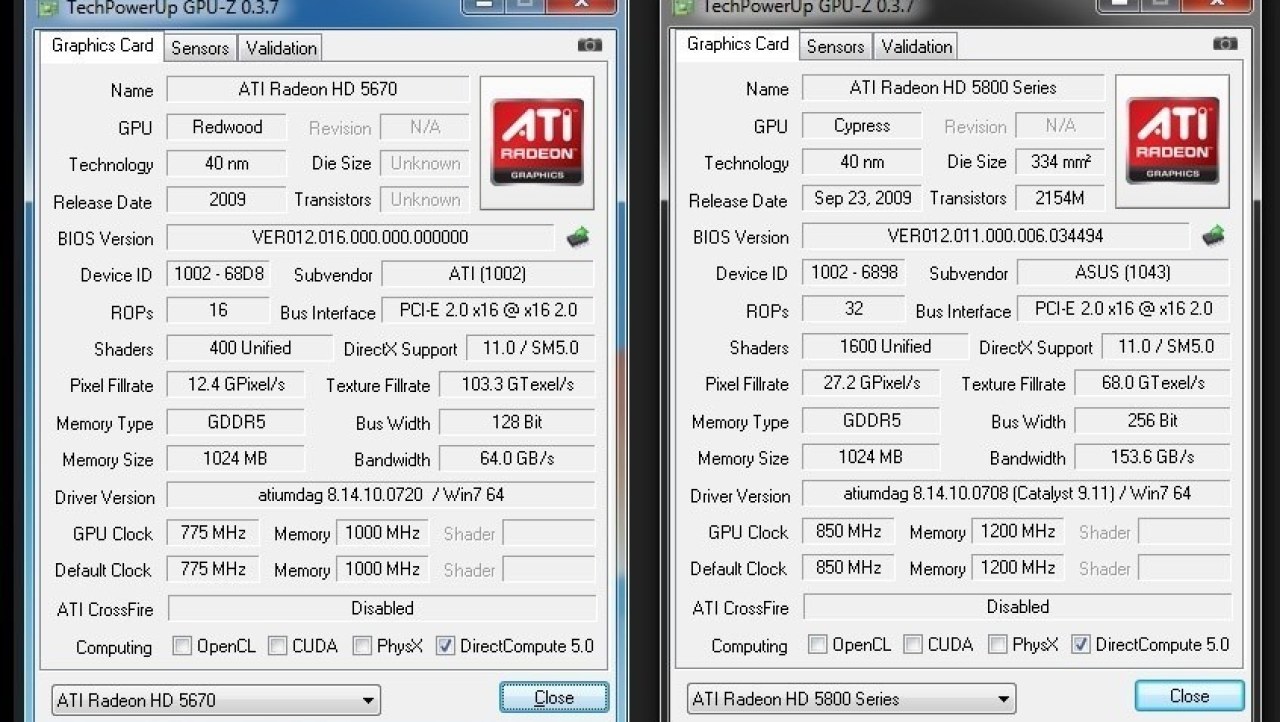Click the screenshot camera icon in HD 5800 Series window
Screen dimensions: 1280x722
point(1225,44)
